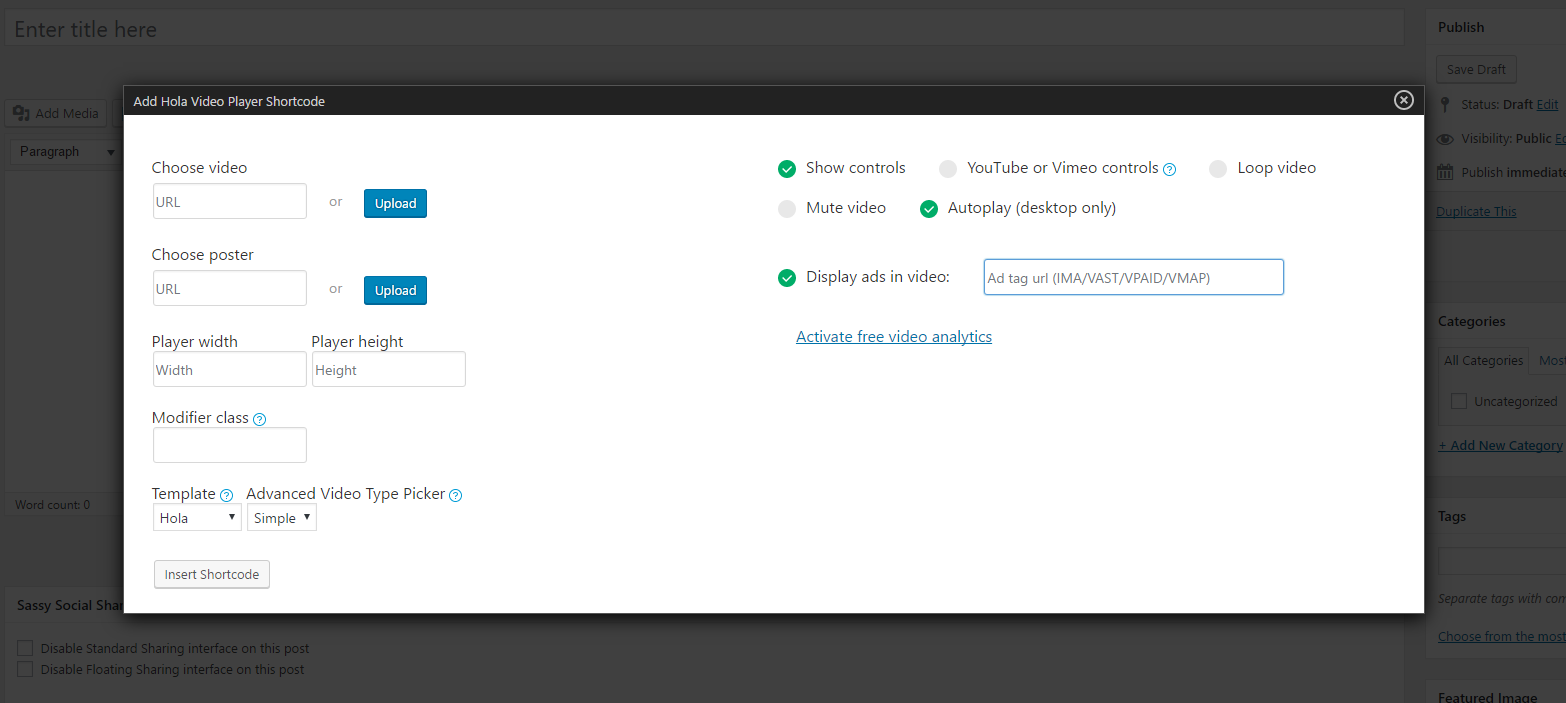
Task: Click the Add New Category link
Action: pyautogui.click(x=1500, y=445)
